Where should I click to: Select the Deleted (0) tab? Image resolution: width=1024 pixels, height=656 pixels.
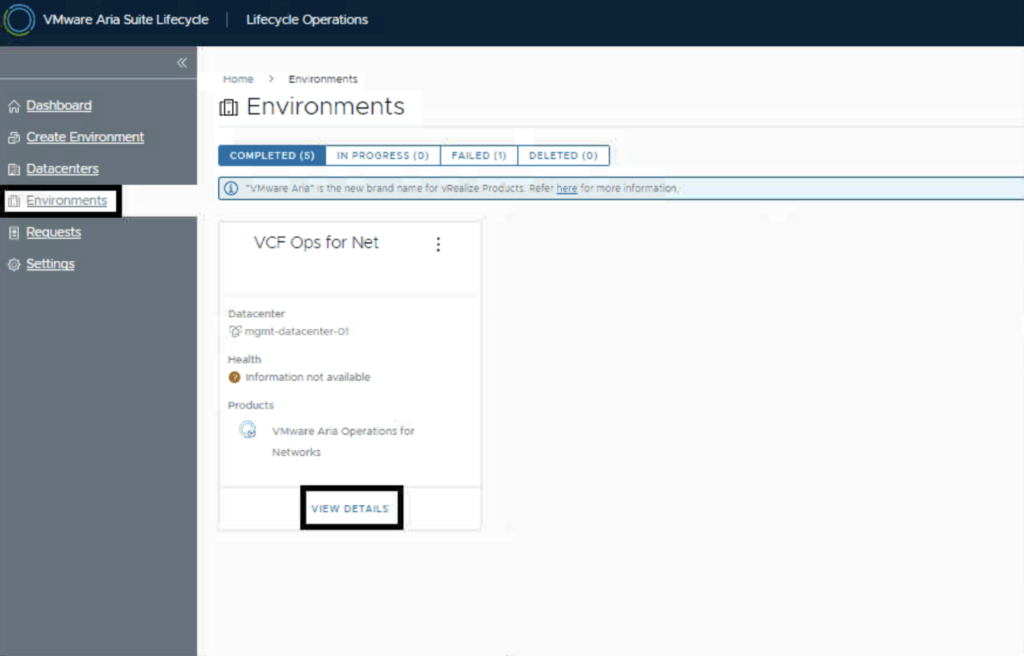click(x=563, y=156)
